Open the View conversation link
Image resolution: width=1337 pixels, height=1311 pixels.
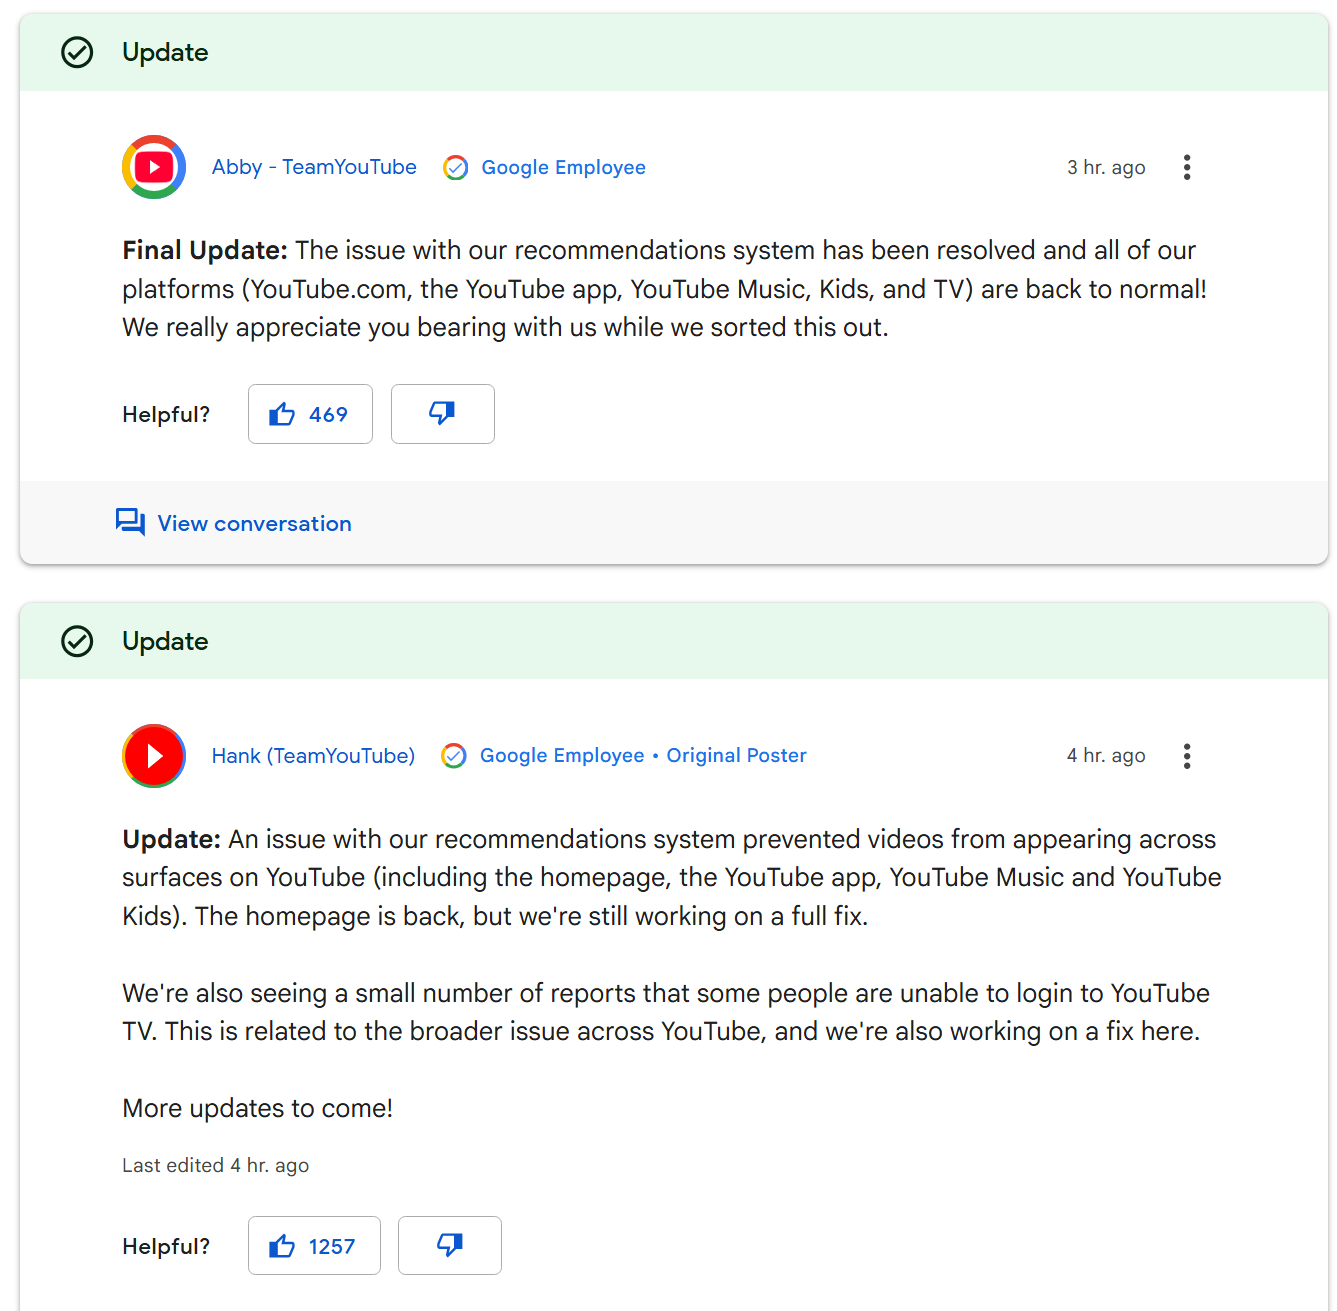(254, 523)
